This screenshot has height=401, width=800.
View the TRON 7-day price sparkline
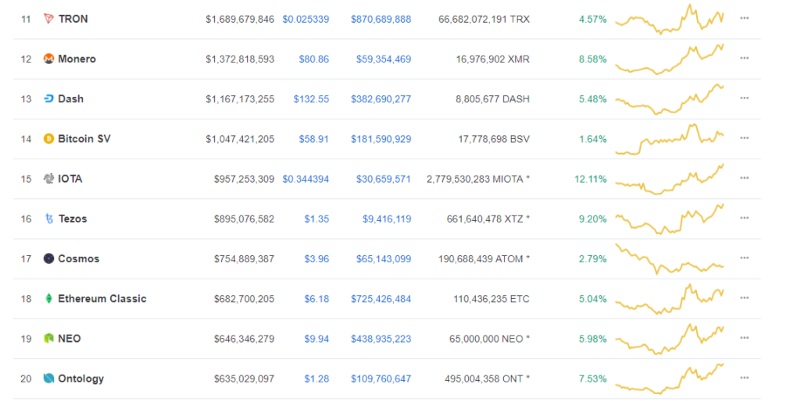[x=669, y=19]
